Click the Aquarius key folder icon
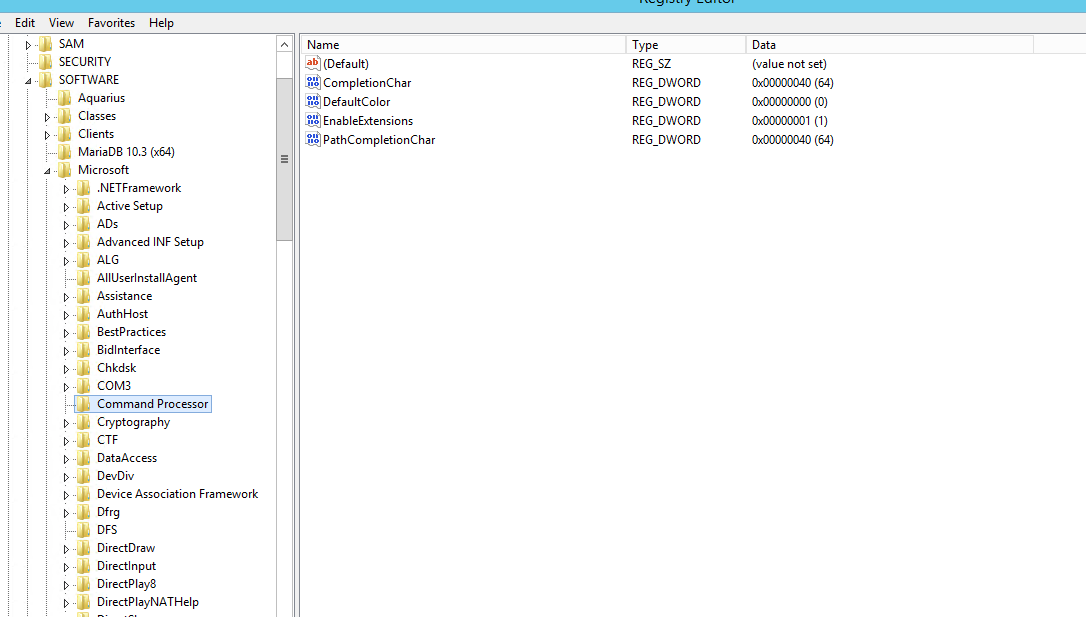The height and width of the screenshot is (617, 1086). [65, 98]
